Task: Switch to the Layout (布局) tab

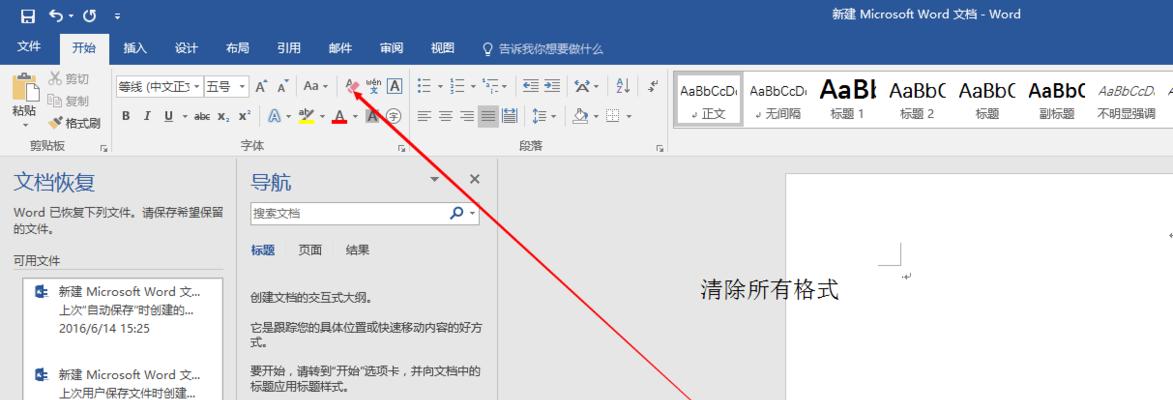Action: 237,48
